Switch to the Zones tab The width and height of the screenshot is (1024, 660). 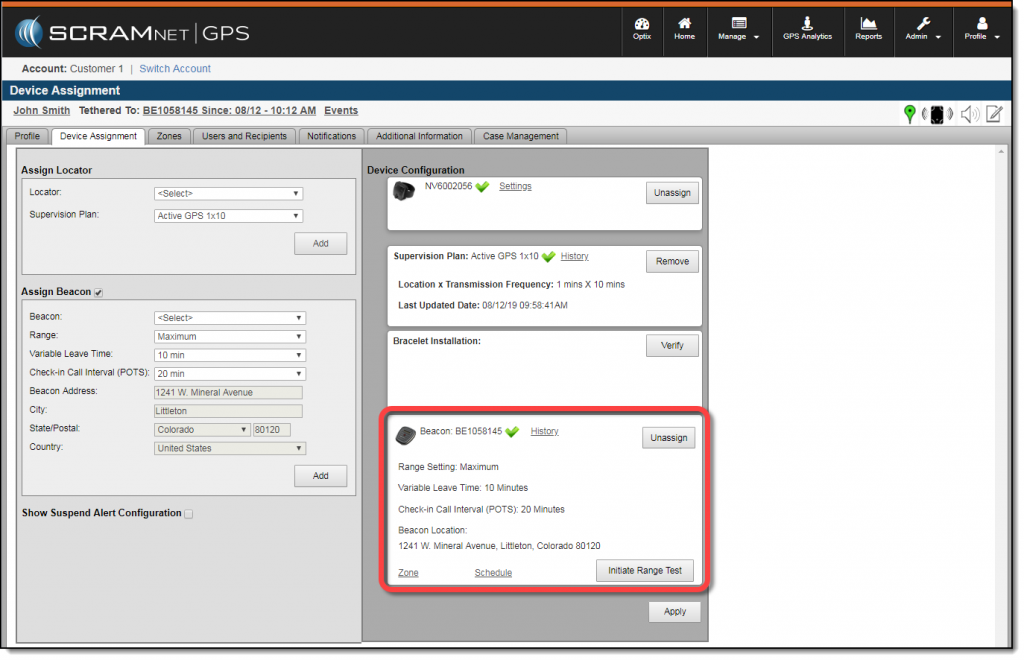pos(169,136)
